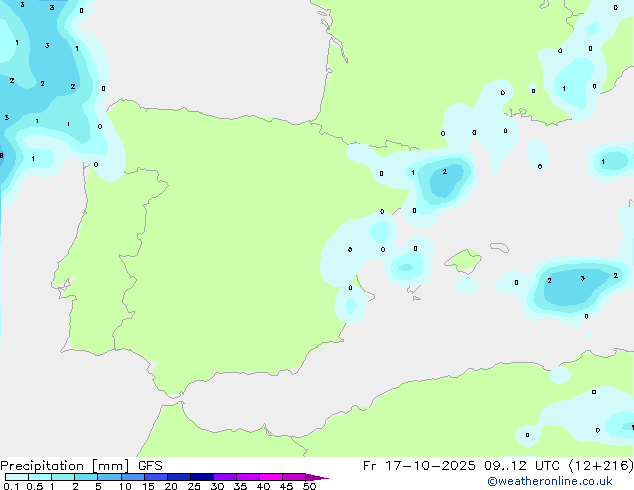Image resolution: width=634 pixels, height=490 pixels.
Task: Click the '0.1' legend scale label
Action: [11, 486]
